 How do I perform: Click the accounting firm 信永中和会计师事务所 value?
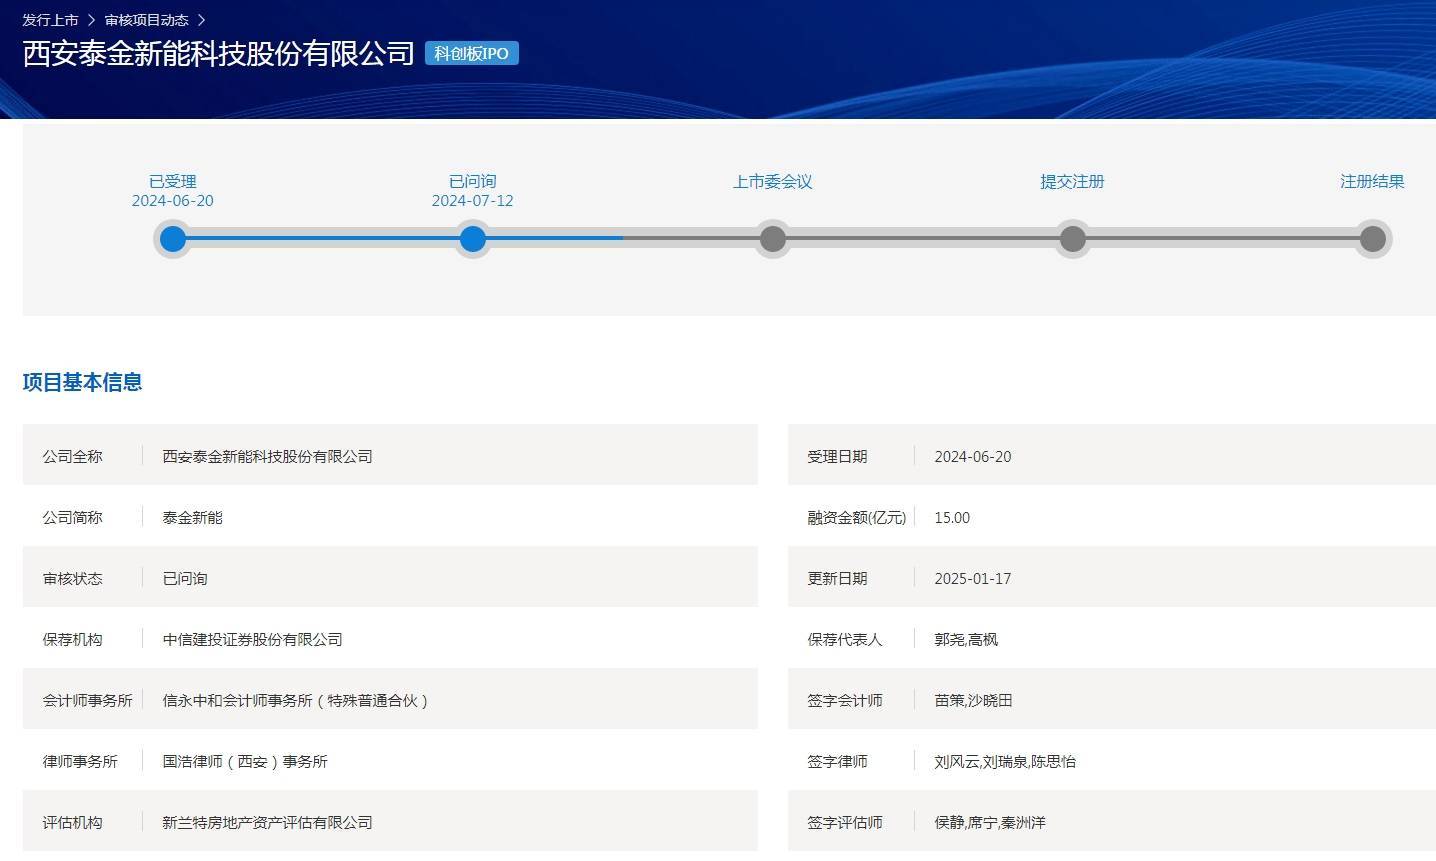295,700
